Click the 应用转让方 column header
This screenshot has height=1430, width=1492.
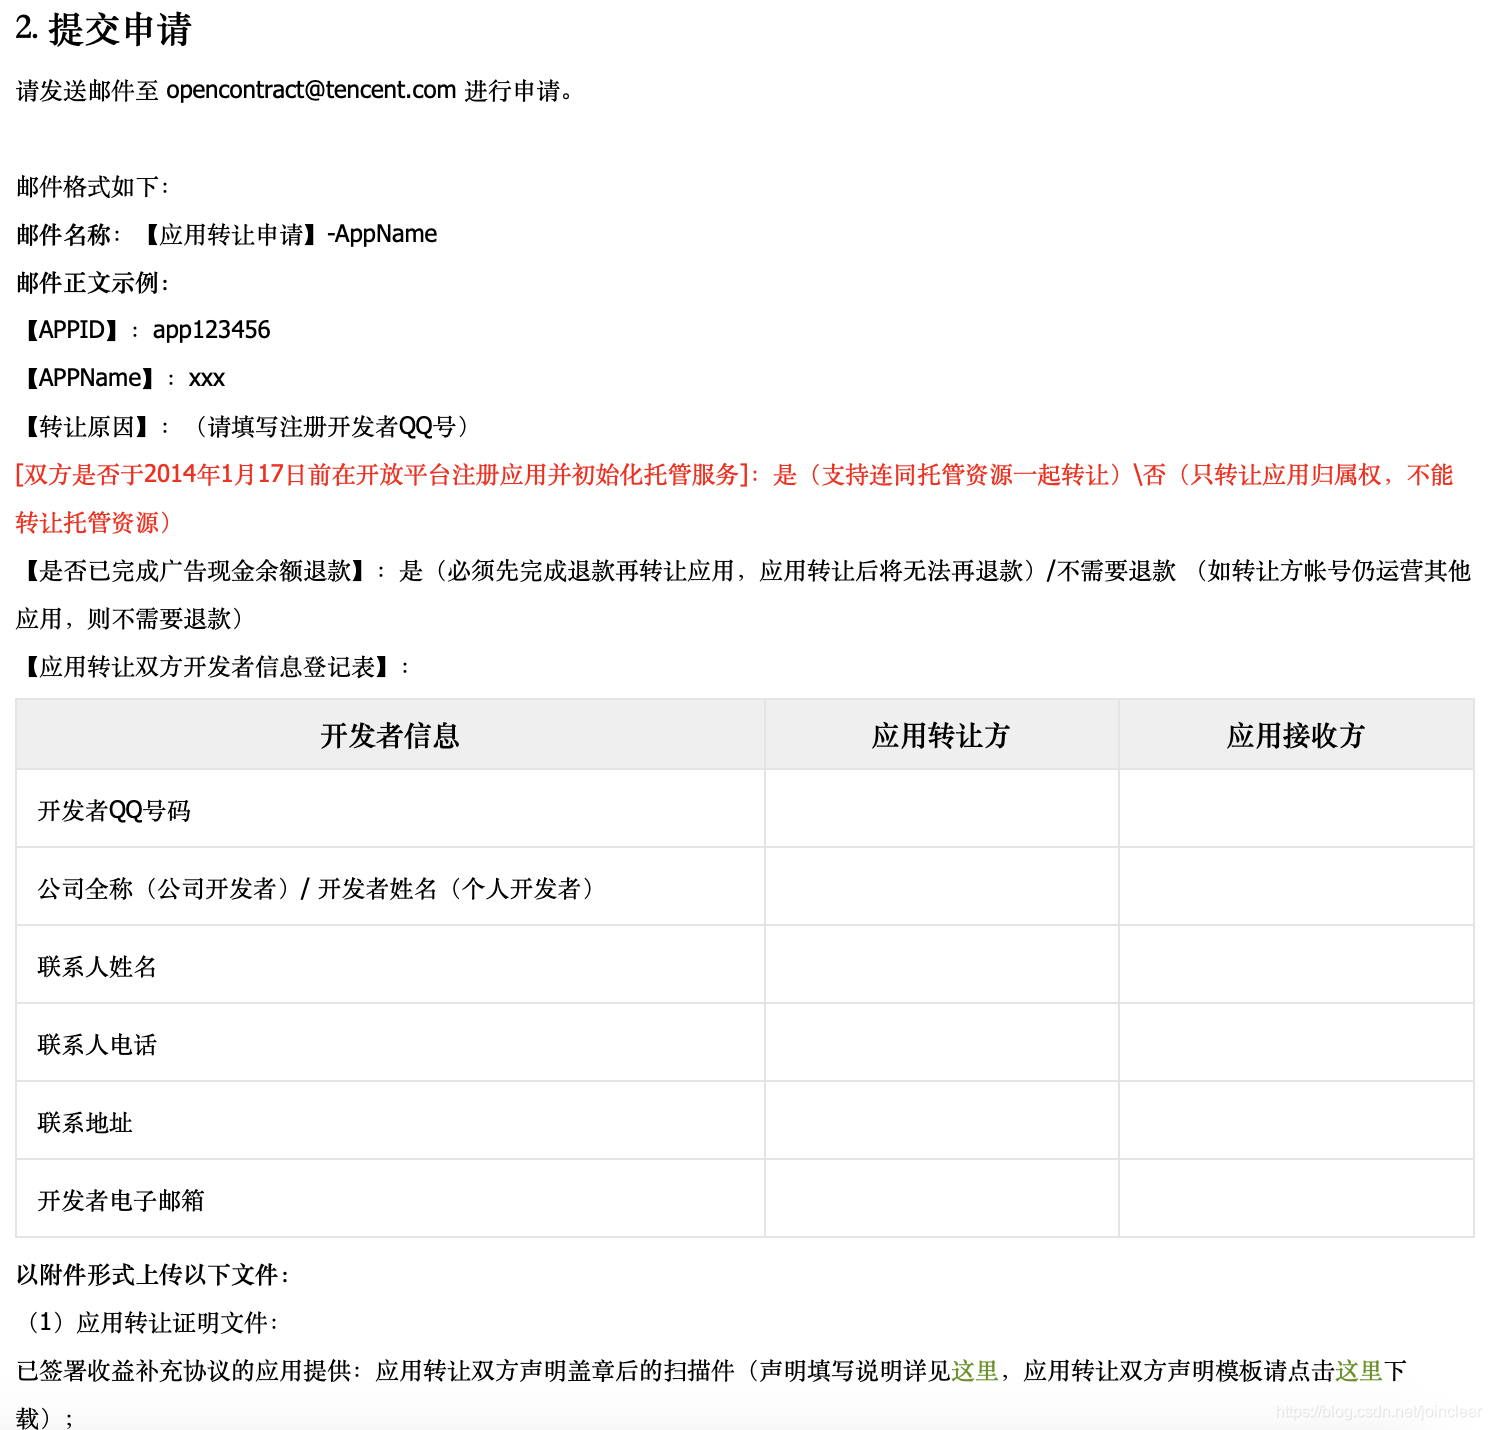941,735
